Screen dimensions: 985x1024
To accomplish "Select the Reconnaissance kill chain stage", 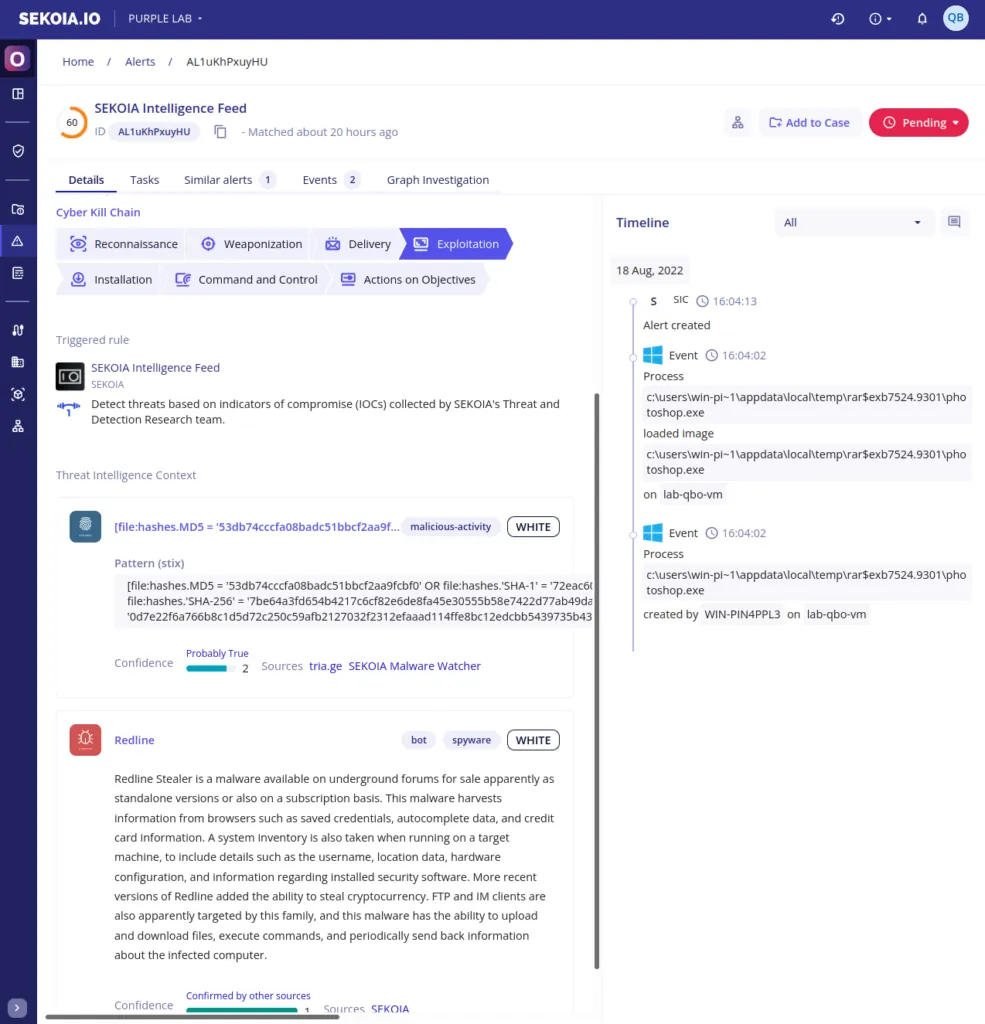I will pos(124,244).
